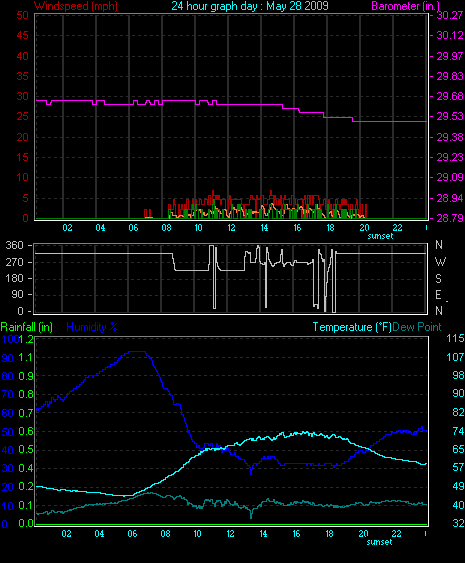
Task: Click the Windspeed (mph) axis title
Action: point(76,6)
